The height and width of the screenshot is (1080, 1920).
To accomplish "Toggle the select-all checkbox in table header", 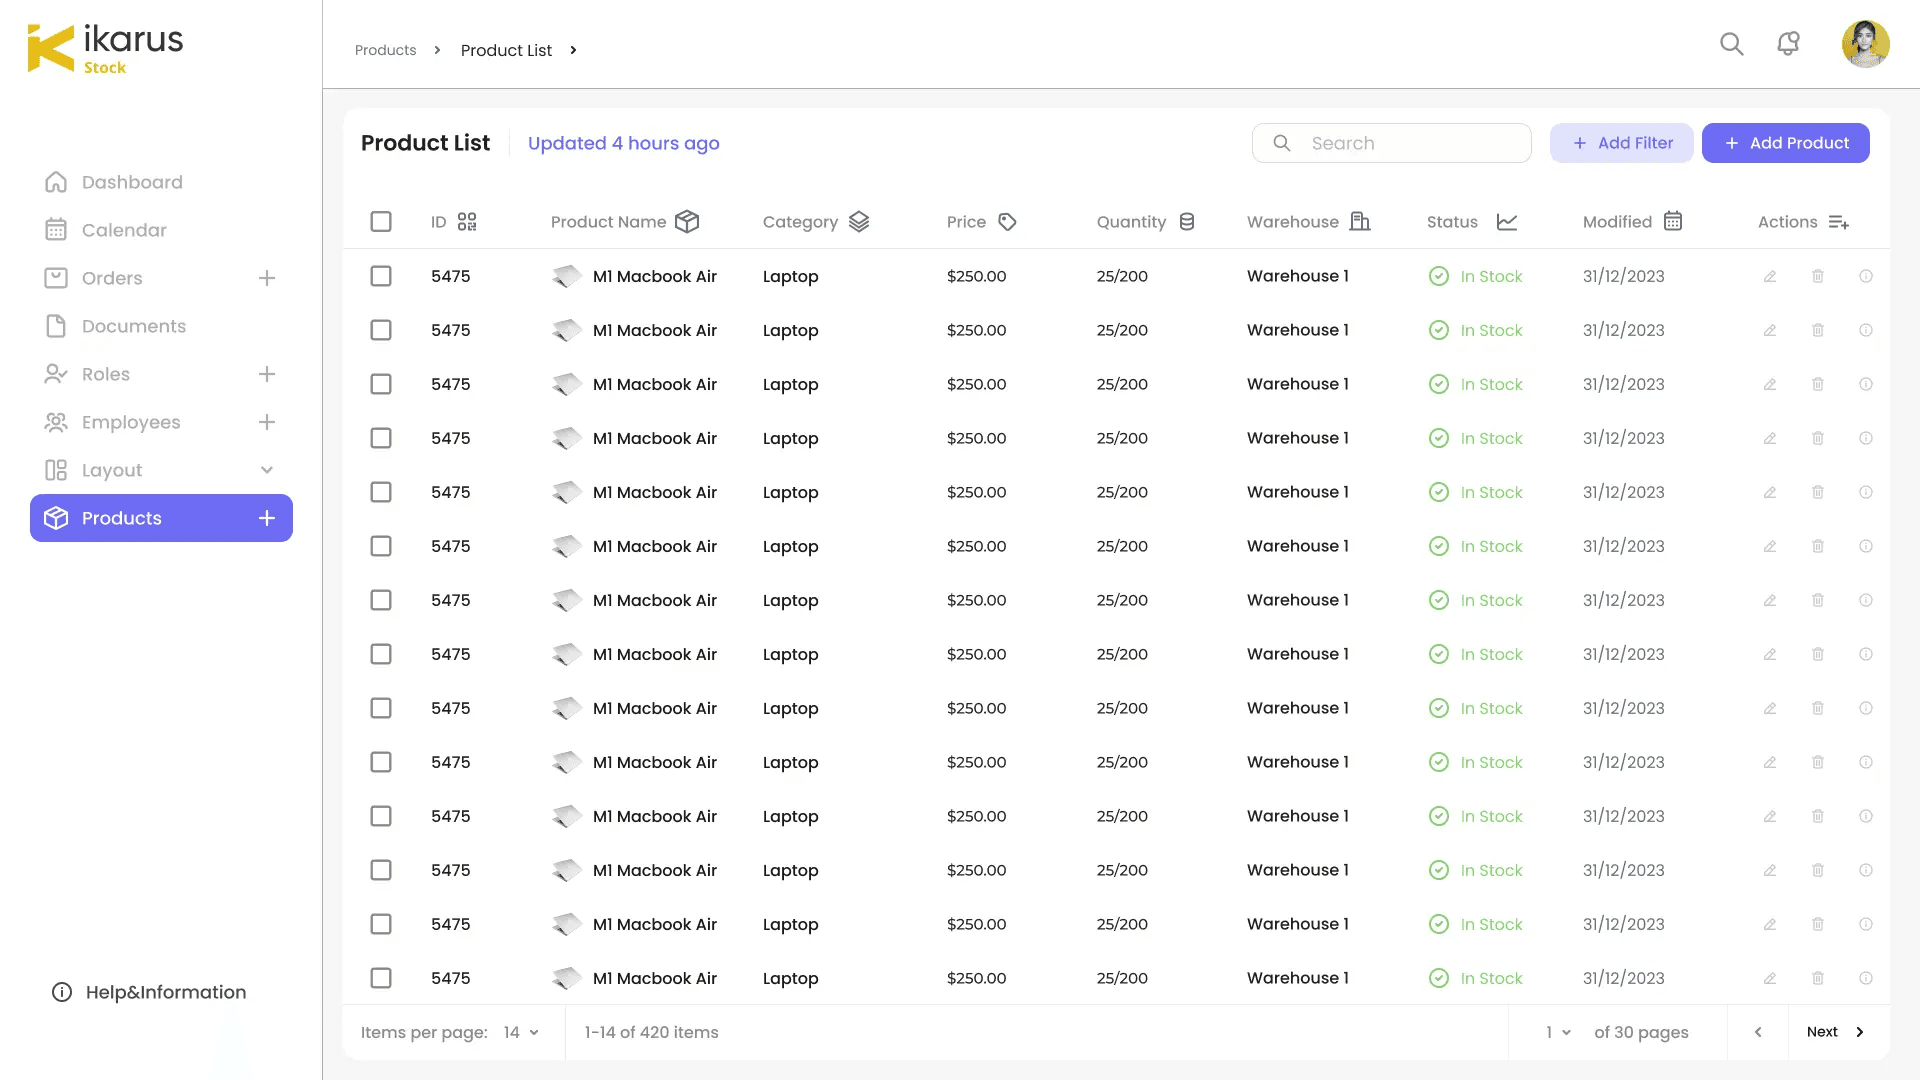I will pos(381,222).
